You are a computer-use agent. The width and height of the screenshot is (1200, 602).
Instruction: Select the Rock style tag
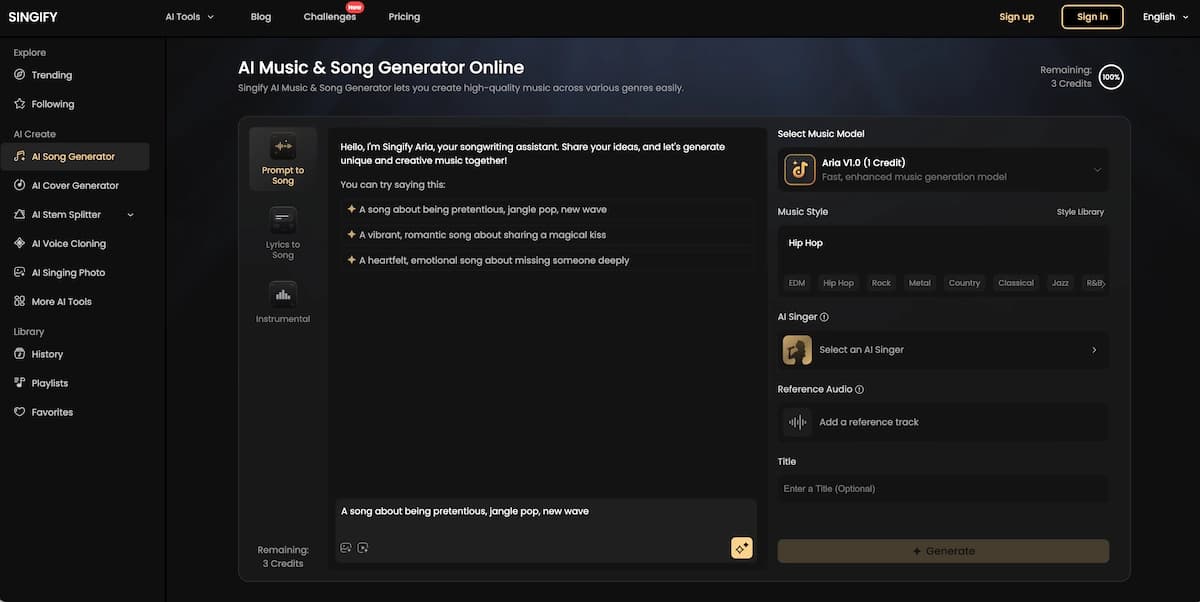[x=881, y=283]
